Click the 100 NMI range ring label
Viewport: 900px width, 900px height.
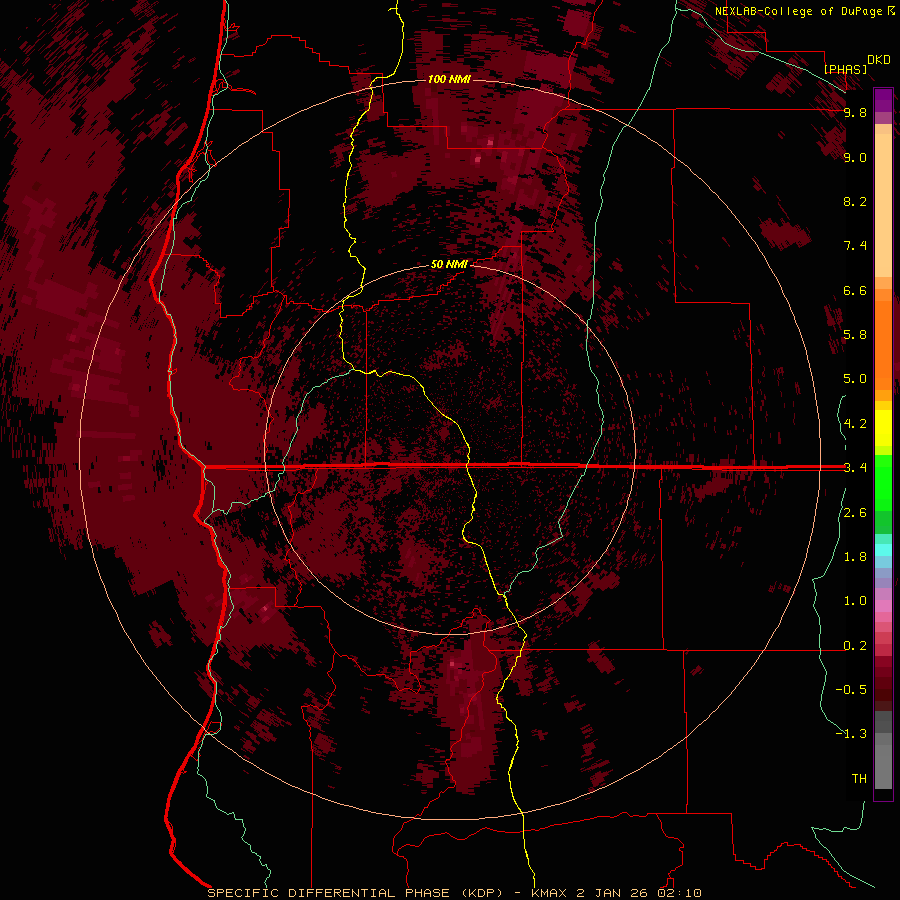[x=449, y=79]
